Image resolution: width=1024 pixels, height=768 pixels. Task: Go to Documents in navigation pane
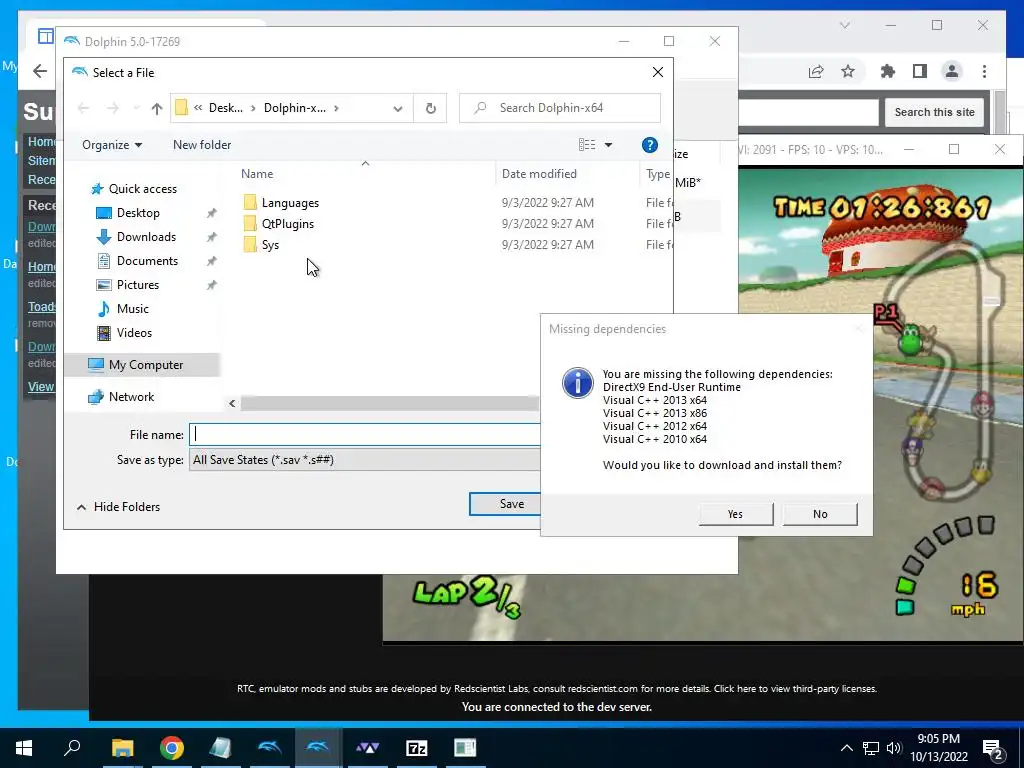coord(147,261)
